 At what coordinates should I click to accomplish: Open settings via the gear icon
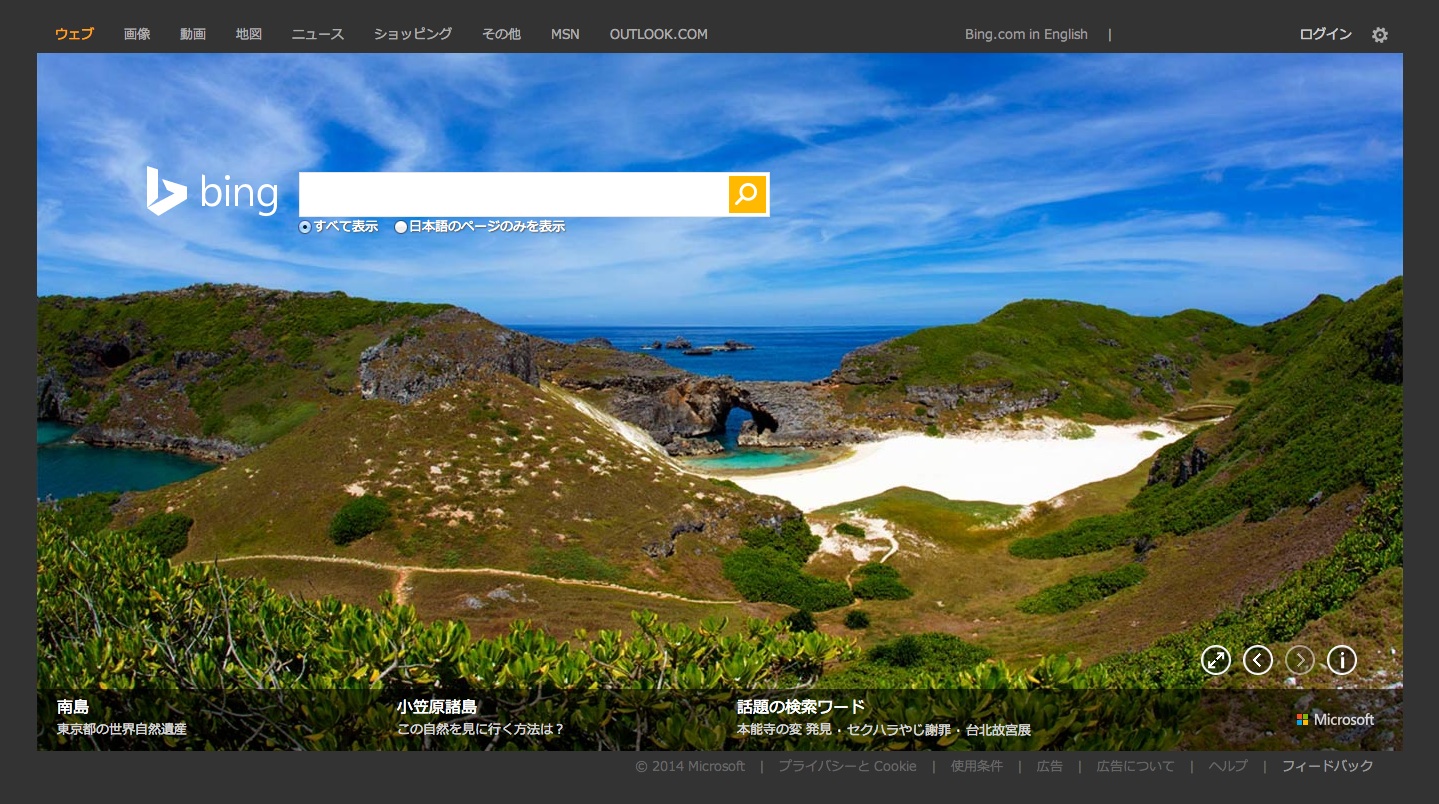pos(1380,35)
